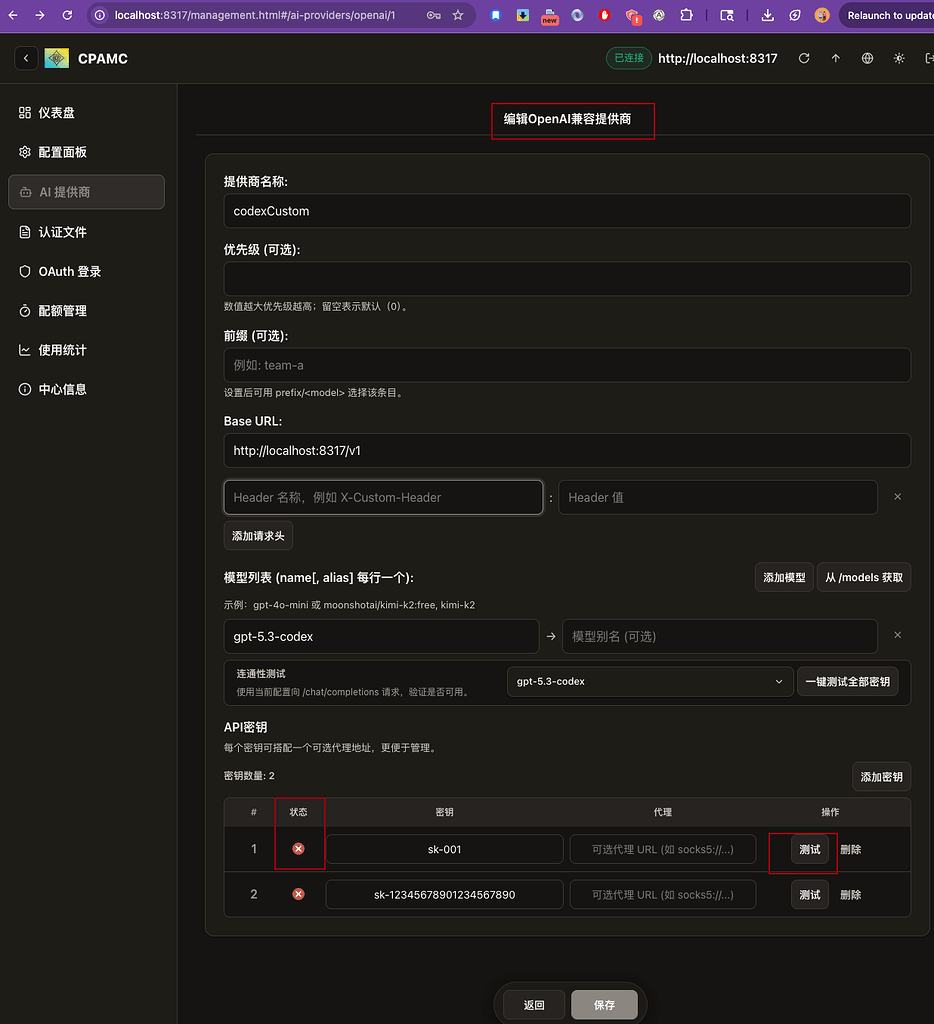Click 测试 for the sk-001 key
The image size is (934, 1024).
click(x=810, y=850)
